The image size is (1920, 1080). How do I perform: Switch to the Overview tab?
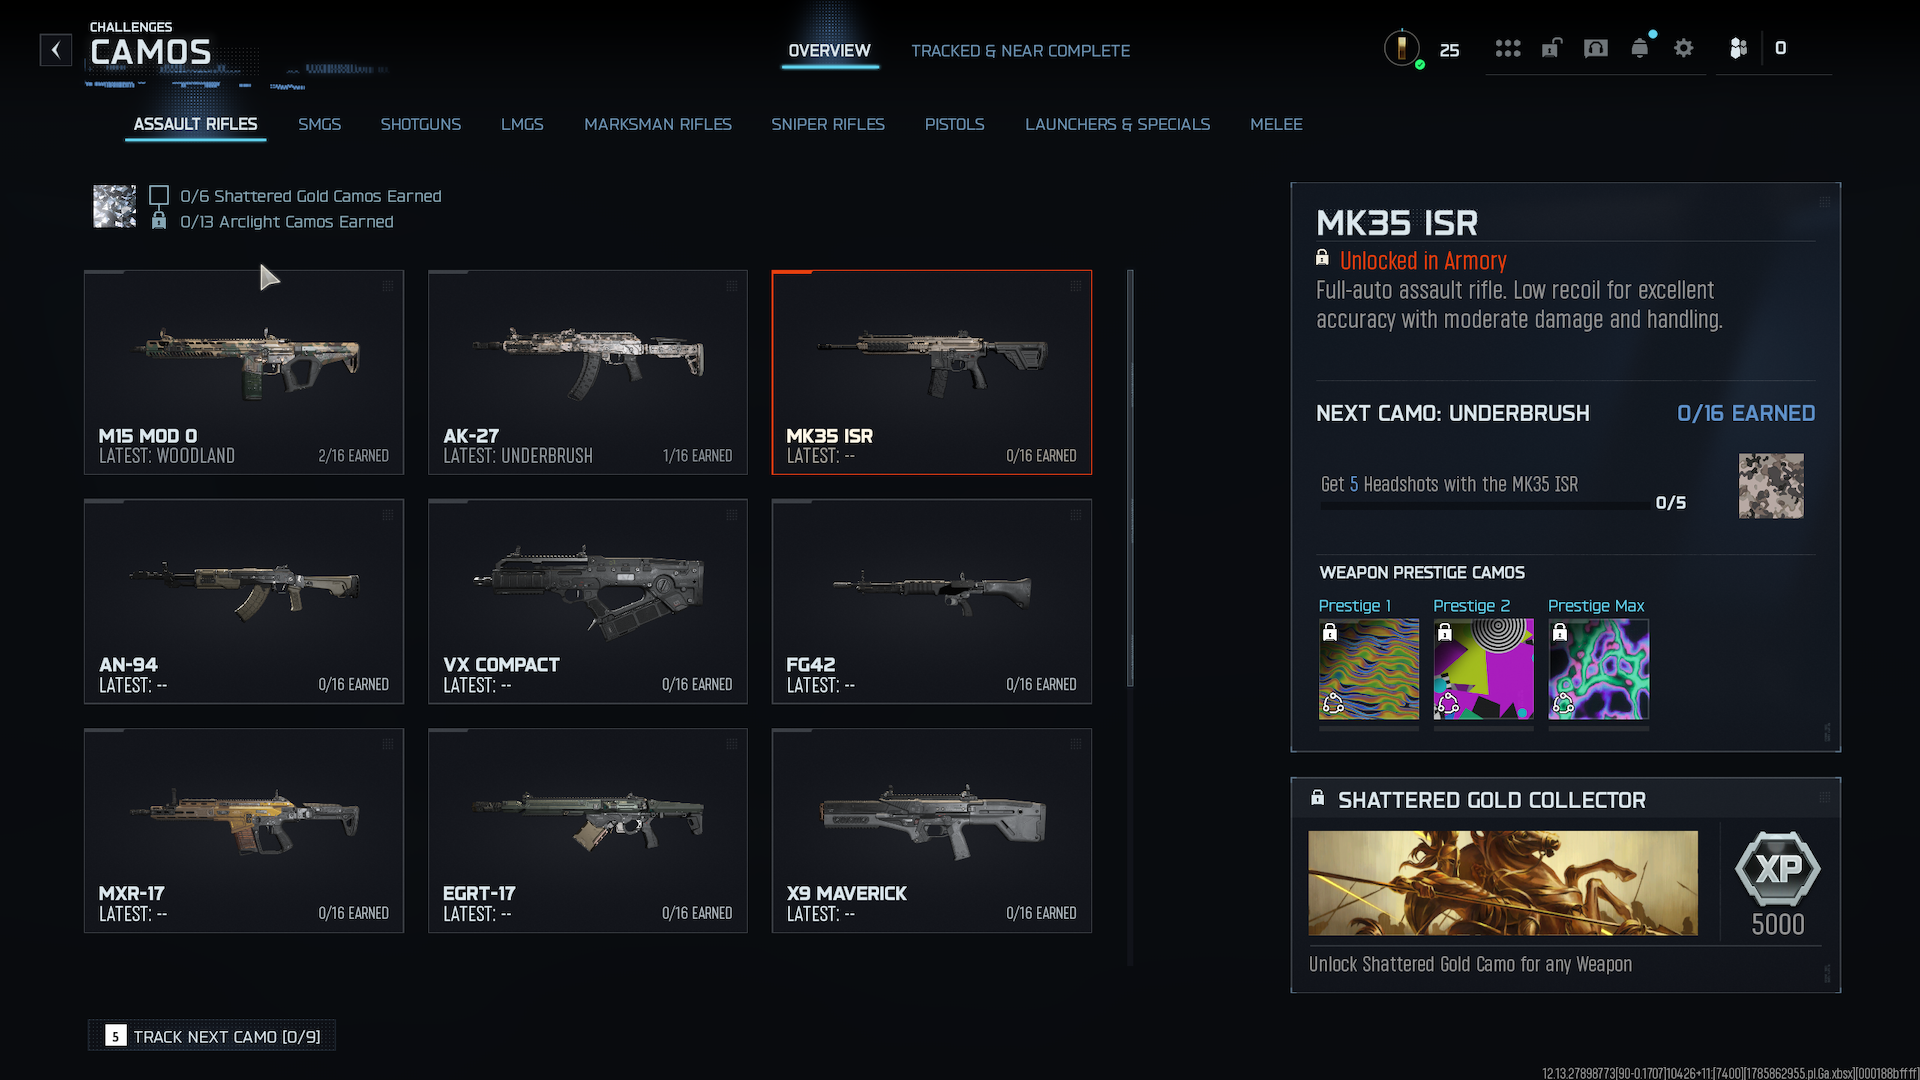[829, 51]
